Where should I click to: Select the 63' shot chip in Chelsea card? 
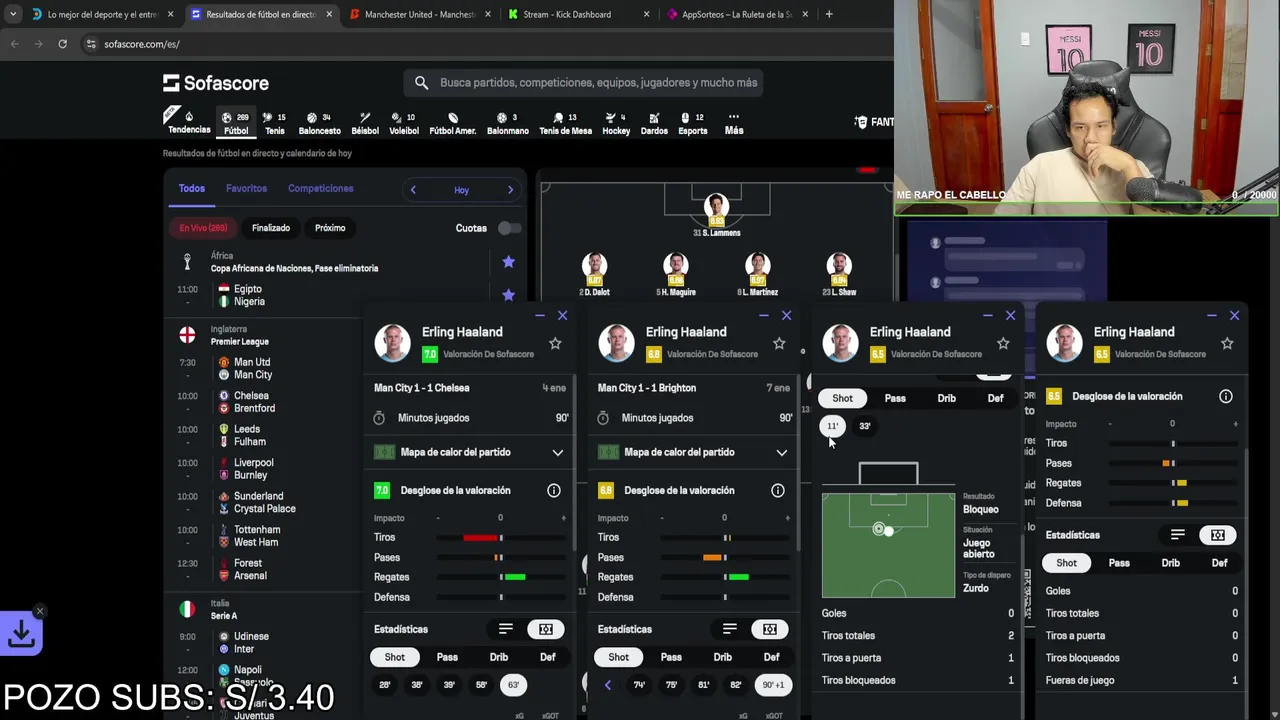[x=513, y=685]
